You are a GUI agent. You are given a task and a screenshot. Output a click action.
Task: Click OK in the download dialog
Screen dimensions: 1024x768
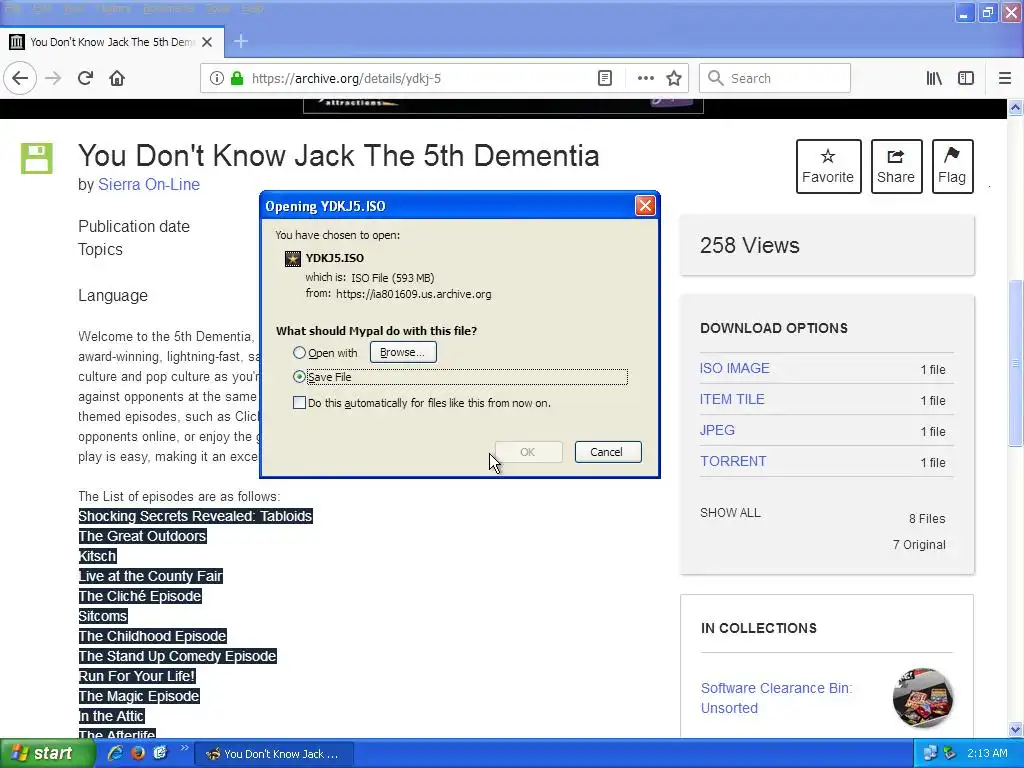[528, 452]
